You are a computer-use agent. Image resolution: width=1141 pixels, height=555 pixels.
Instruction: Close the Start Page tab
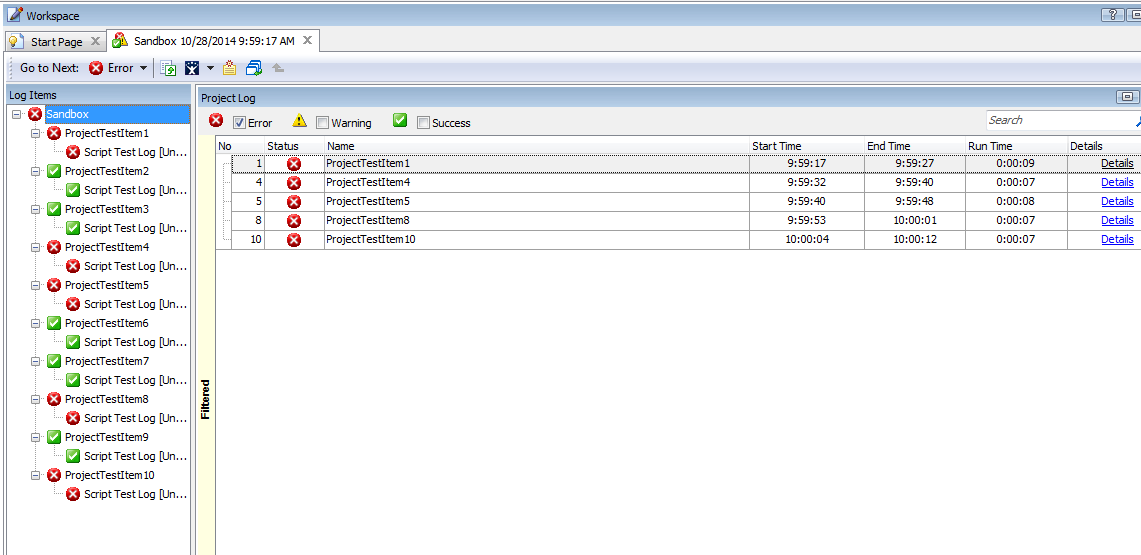pyautogui.click(x=95, y=41)
